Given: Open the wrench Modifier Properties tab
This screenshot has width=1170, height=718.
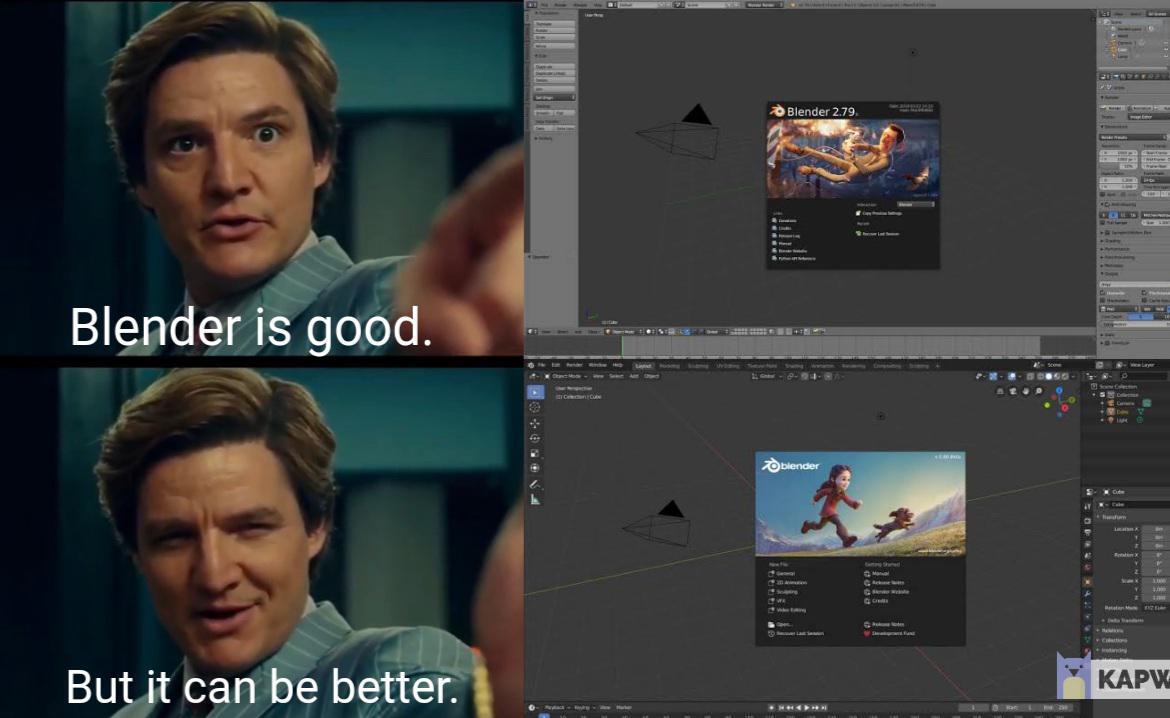Looking at the screenshot, I should pos(1088,594).
